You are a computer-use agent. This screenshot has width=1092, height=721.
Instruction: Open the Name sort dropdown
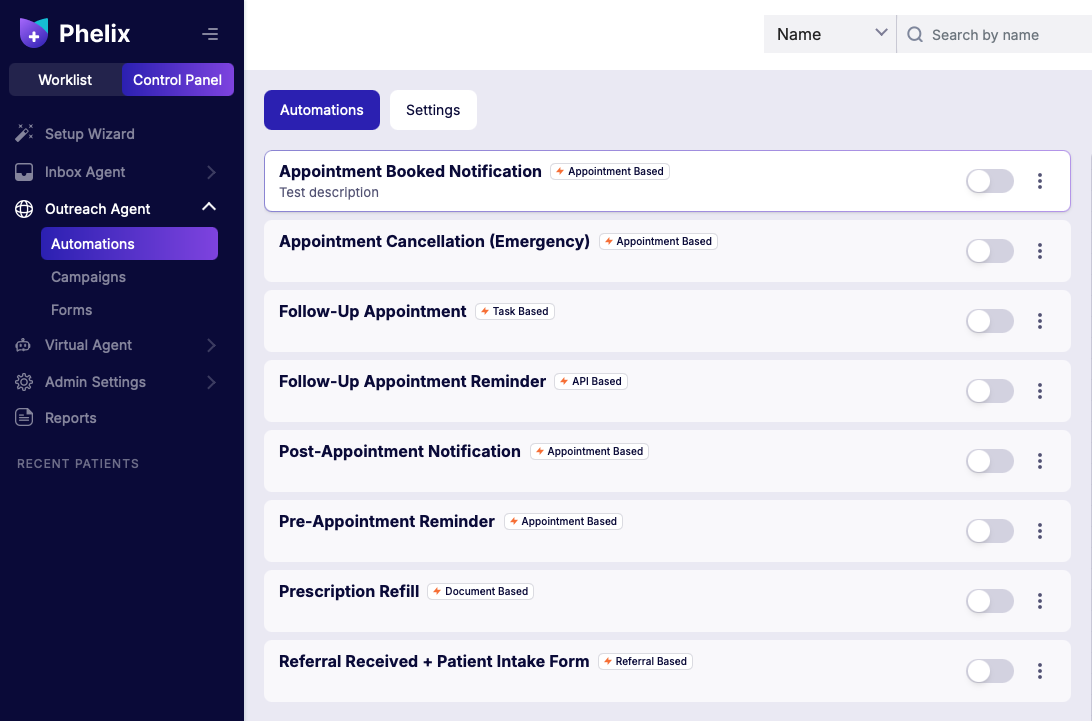coord(830,34)
